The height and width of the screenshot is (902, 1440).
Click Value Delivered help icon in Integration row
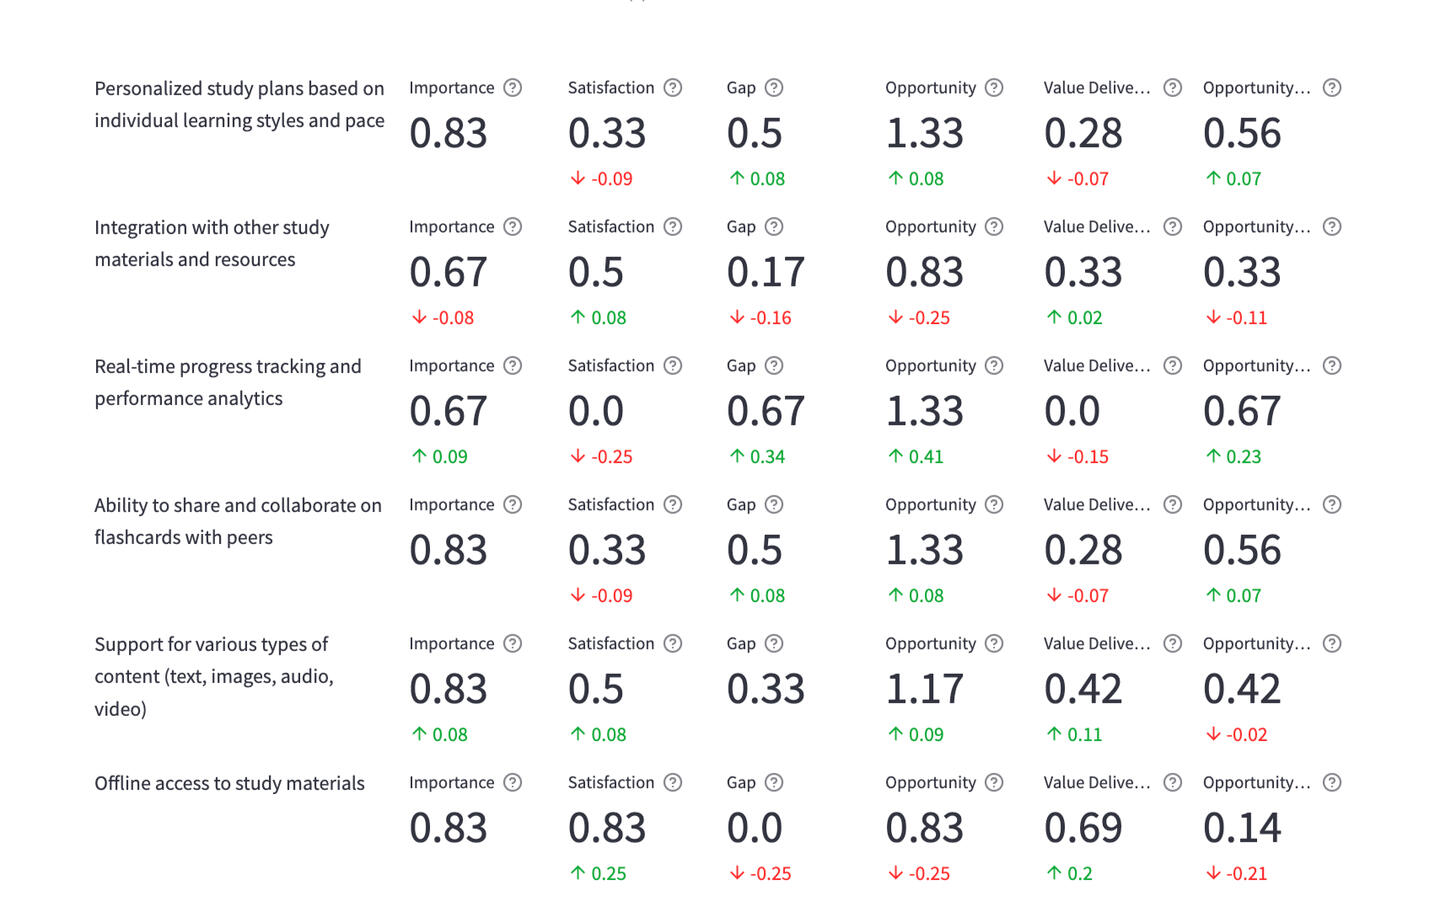coord(1173,227)
